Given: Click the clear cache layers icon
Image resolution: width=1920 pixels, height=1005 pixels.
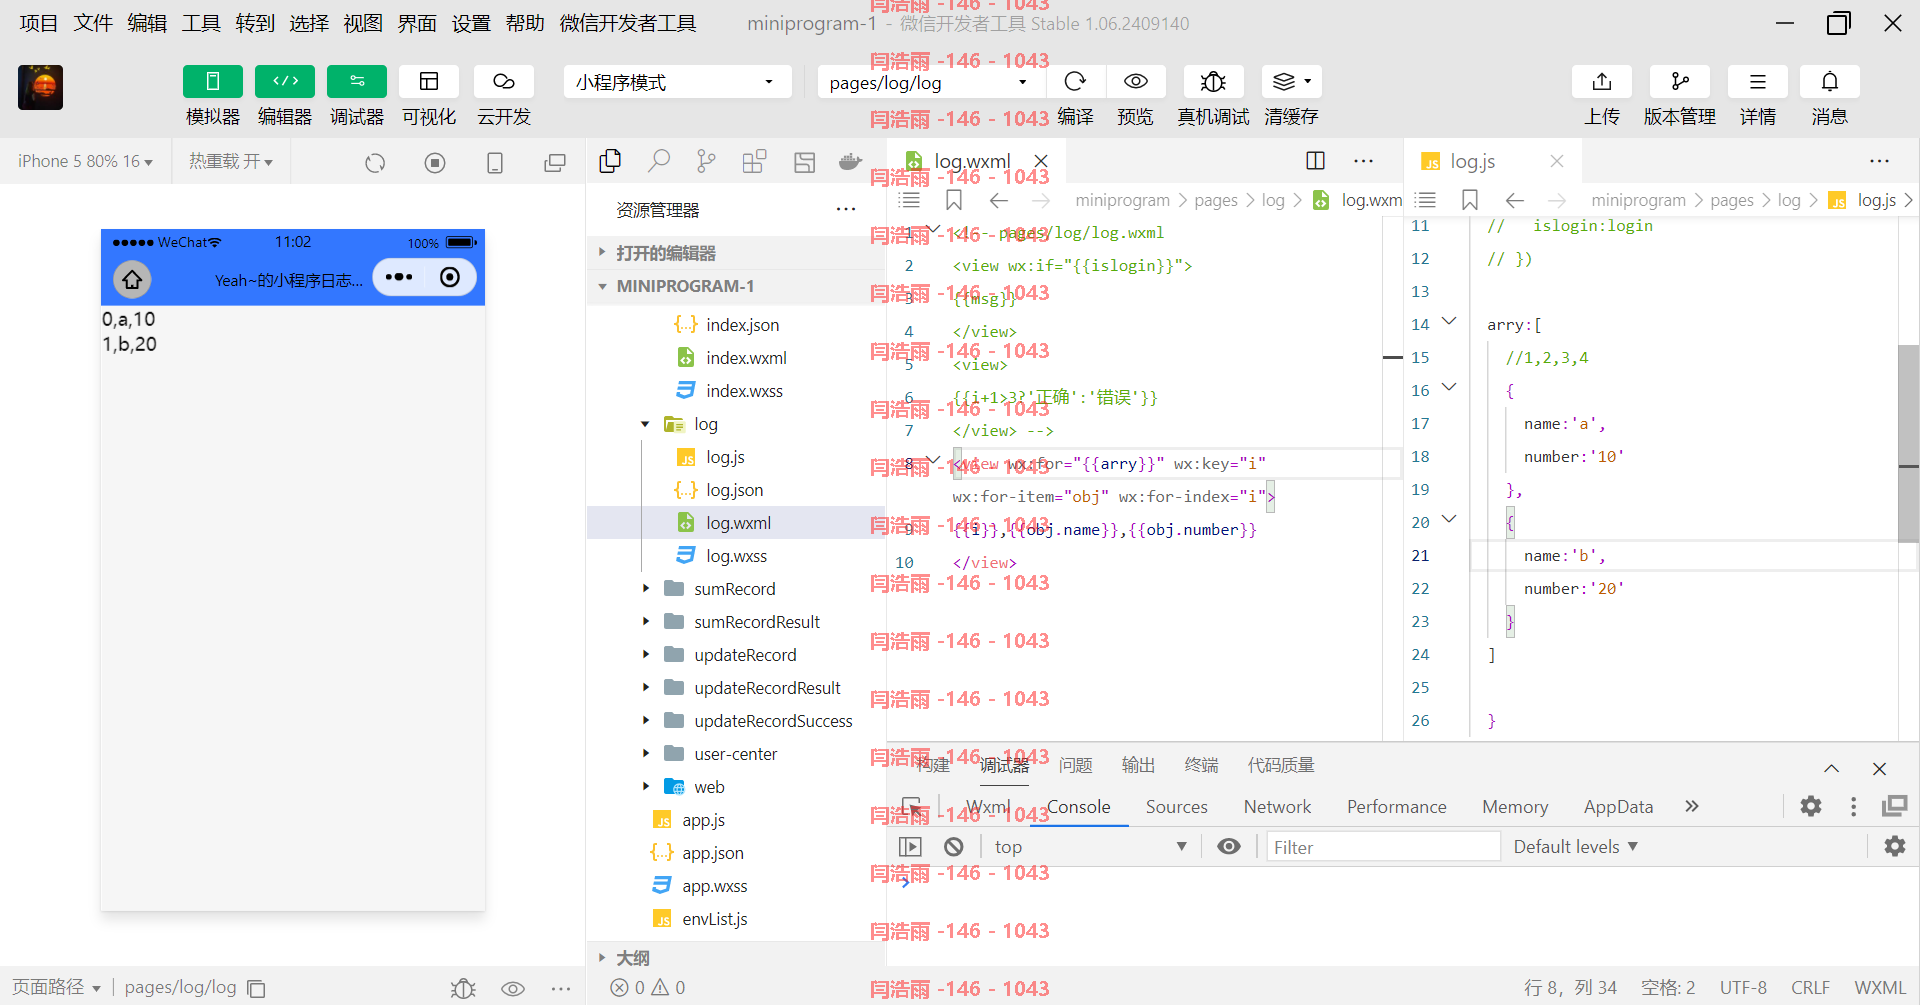Looking at the screenshot, I should pyautogui.click(x=1291, y=81).
